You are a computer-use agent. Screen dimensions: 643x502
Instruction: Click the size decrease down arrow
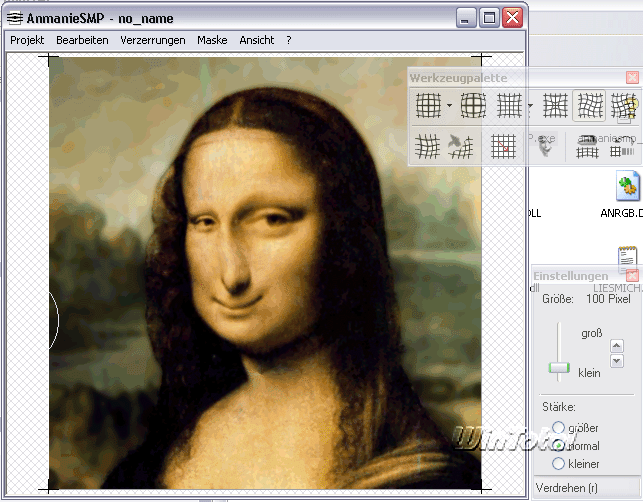tap(616, 359)
